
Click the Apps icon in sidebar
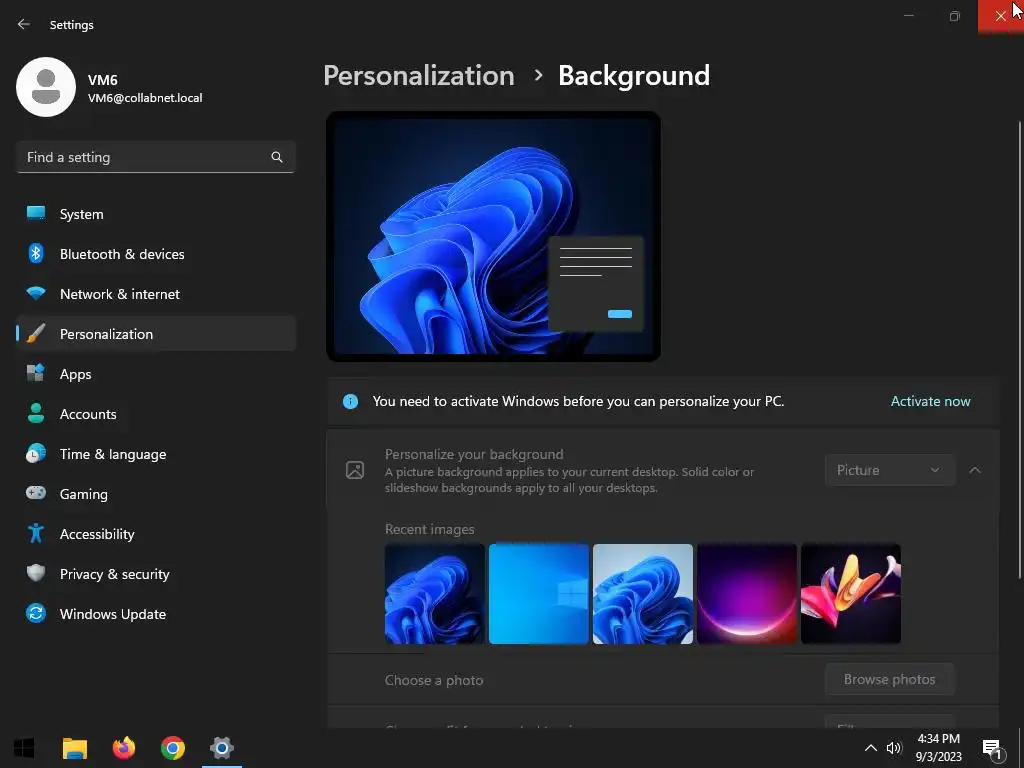(x=36, y=374)
